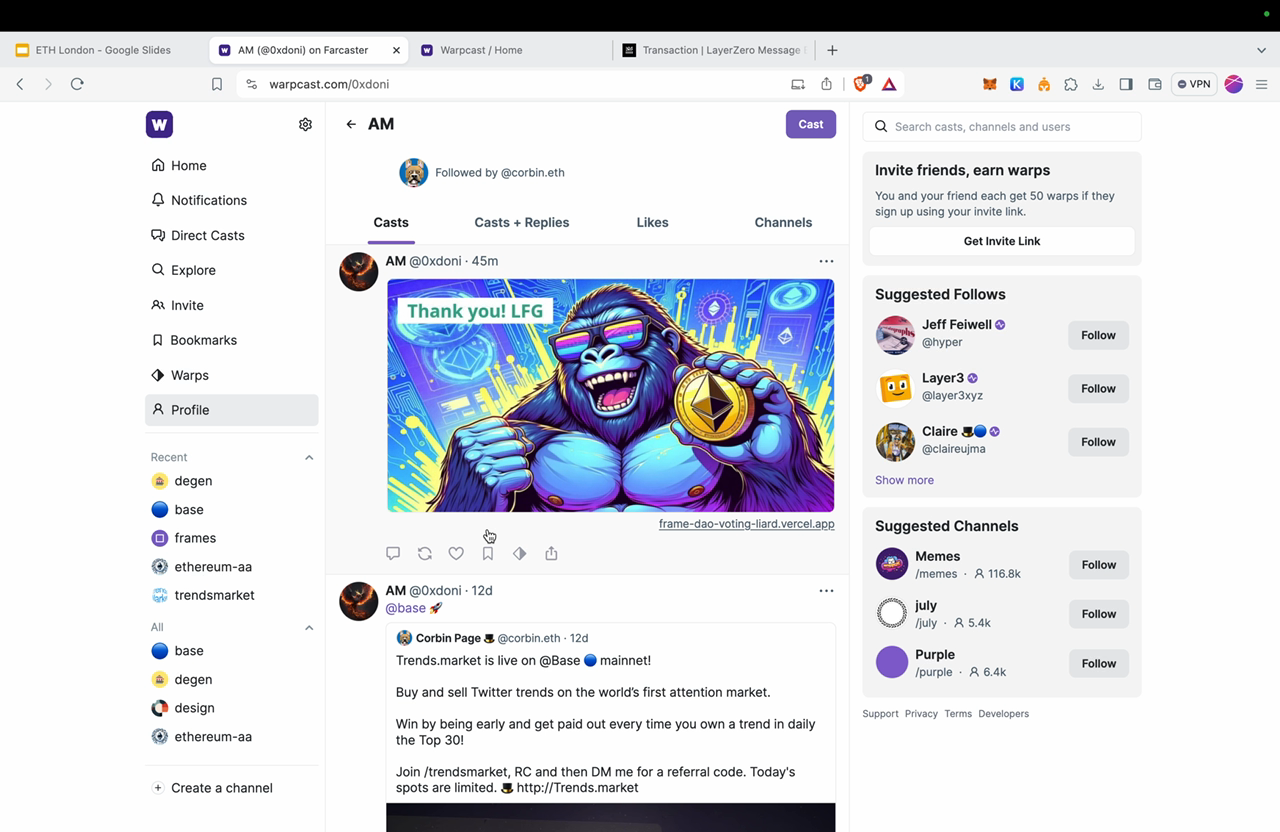Screen dimensions: 1280x832
Task: Open the browser extensions puzzle icon
Action: coord(1071,84)
